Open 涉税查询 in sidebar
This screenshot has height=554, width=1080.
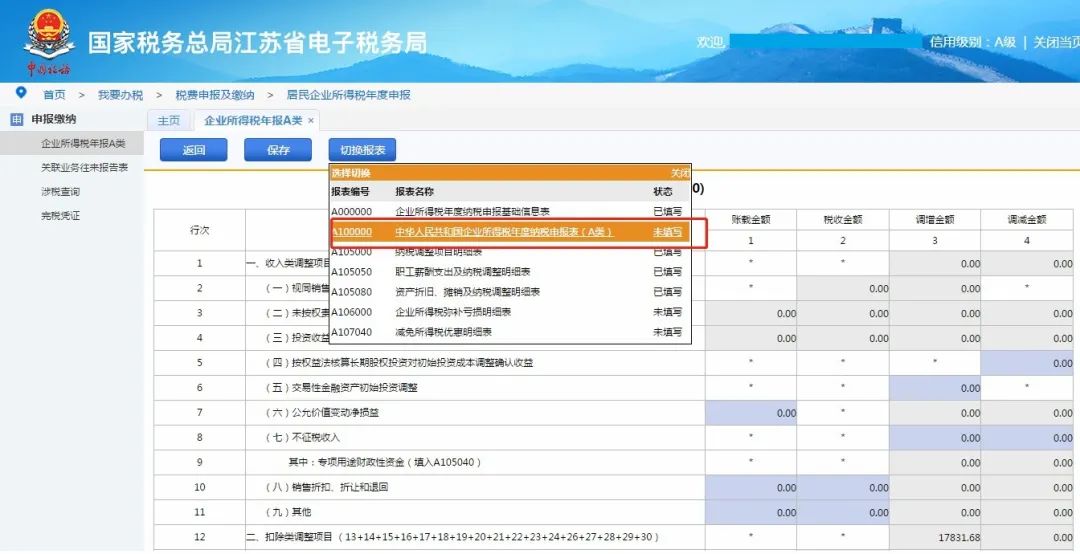(61, 192)
